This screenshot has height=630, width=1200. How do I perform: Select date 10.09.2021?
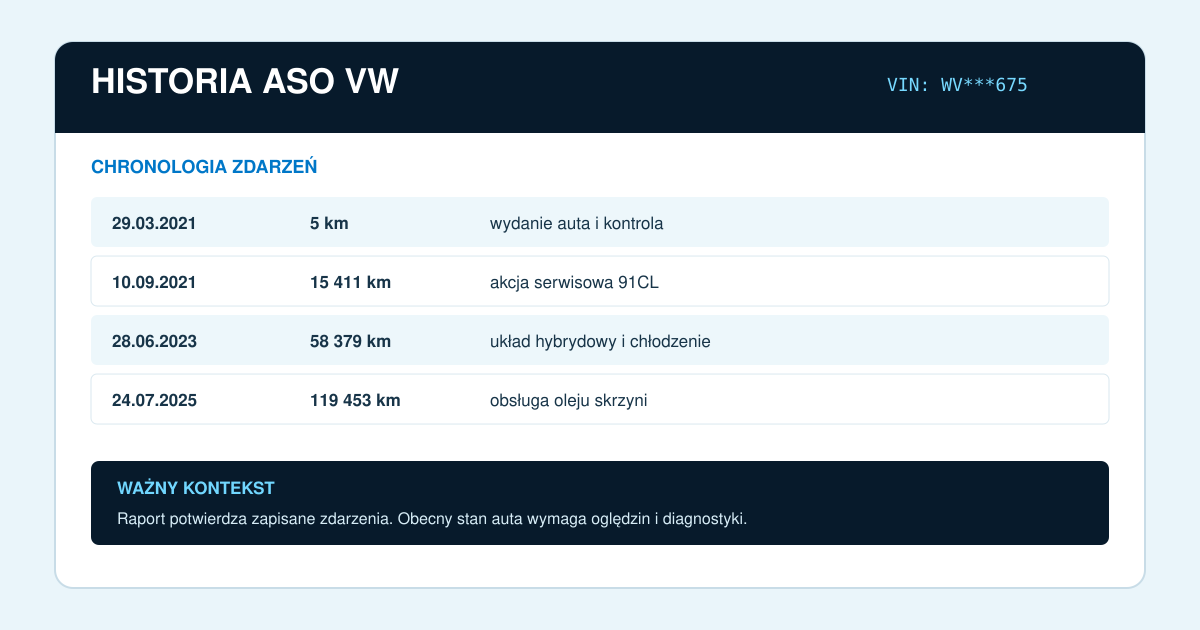click(154, 282)
